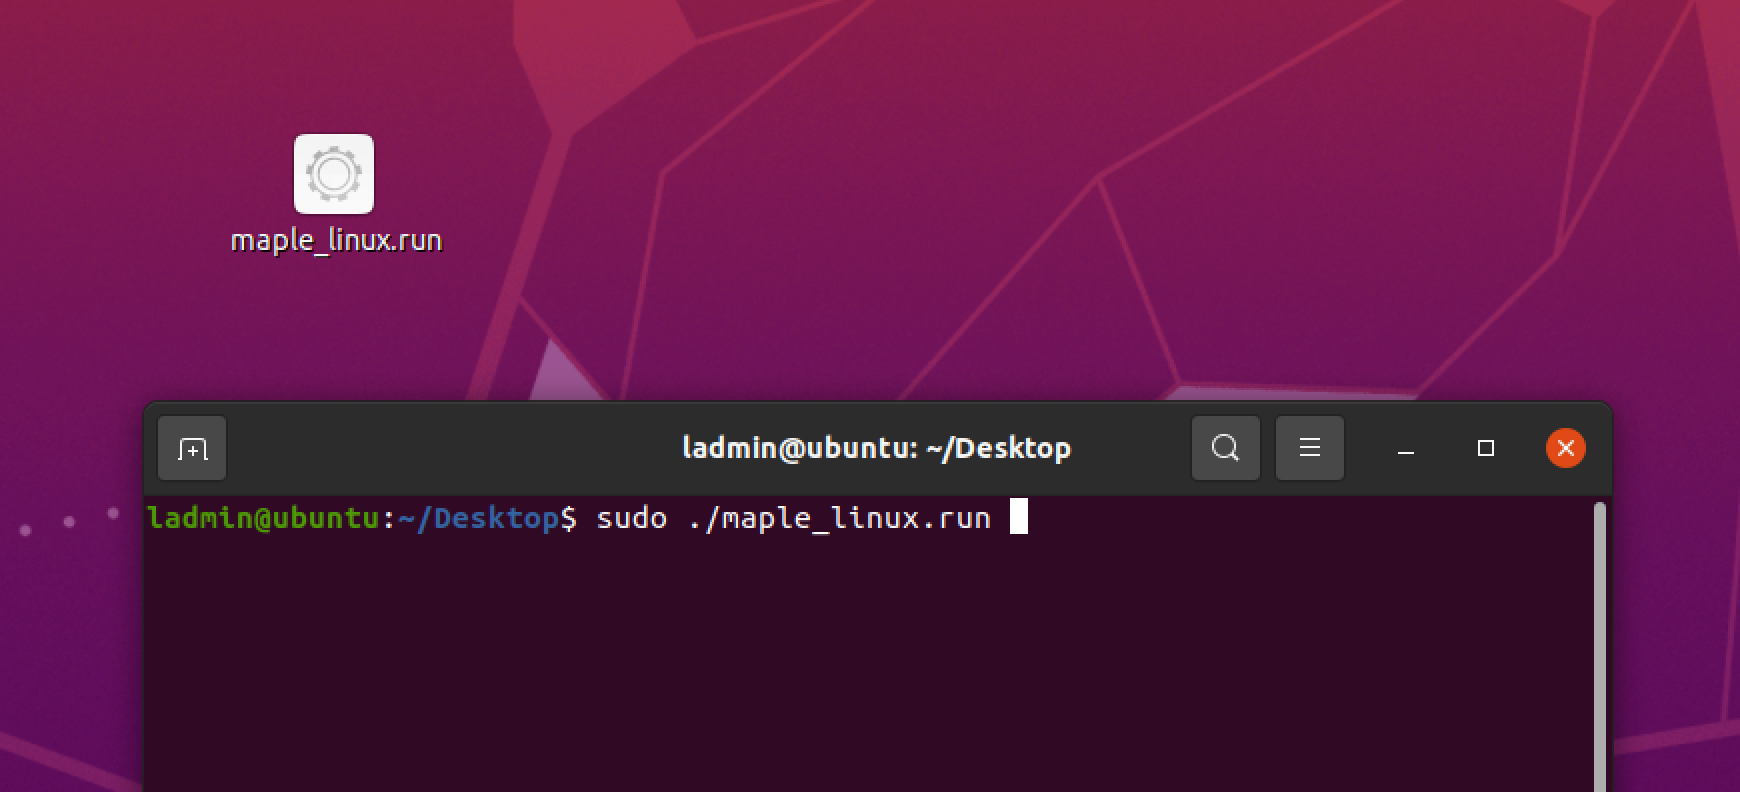Select the maple_linux.run desktop file icon

point(334,174)
